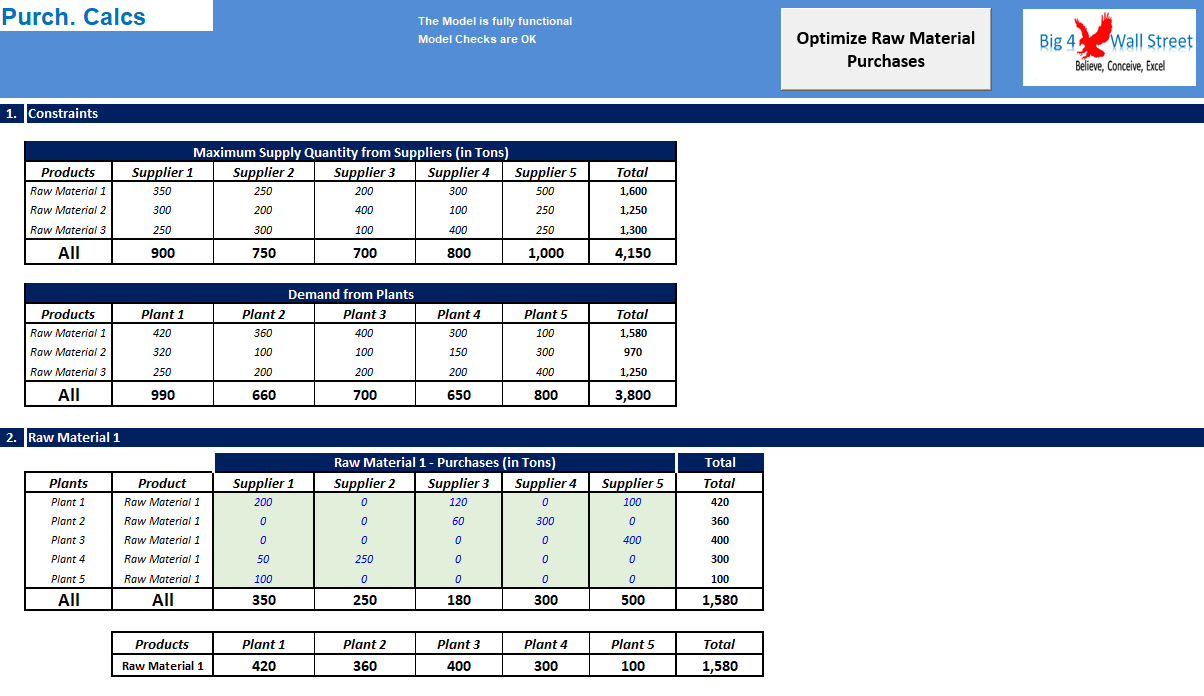Click the Plant 4 Supplier 1 purchase input 50

click(264, 559)
